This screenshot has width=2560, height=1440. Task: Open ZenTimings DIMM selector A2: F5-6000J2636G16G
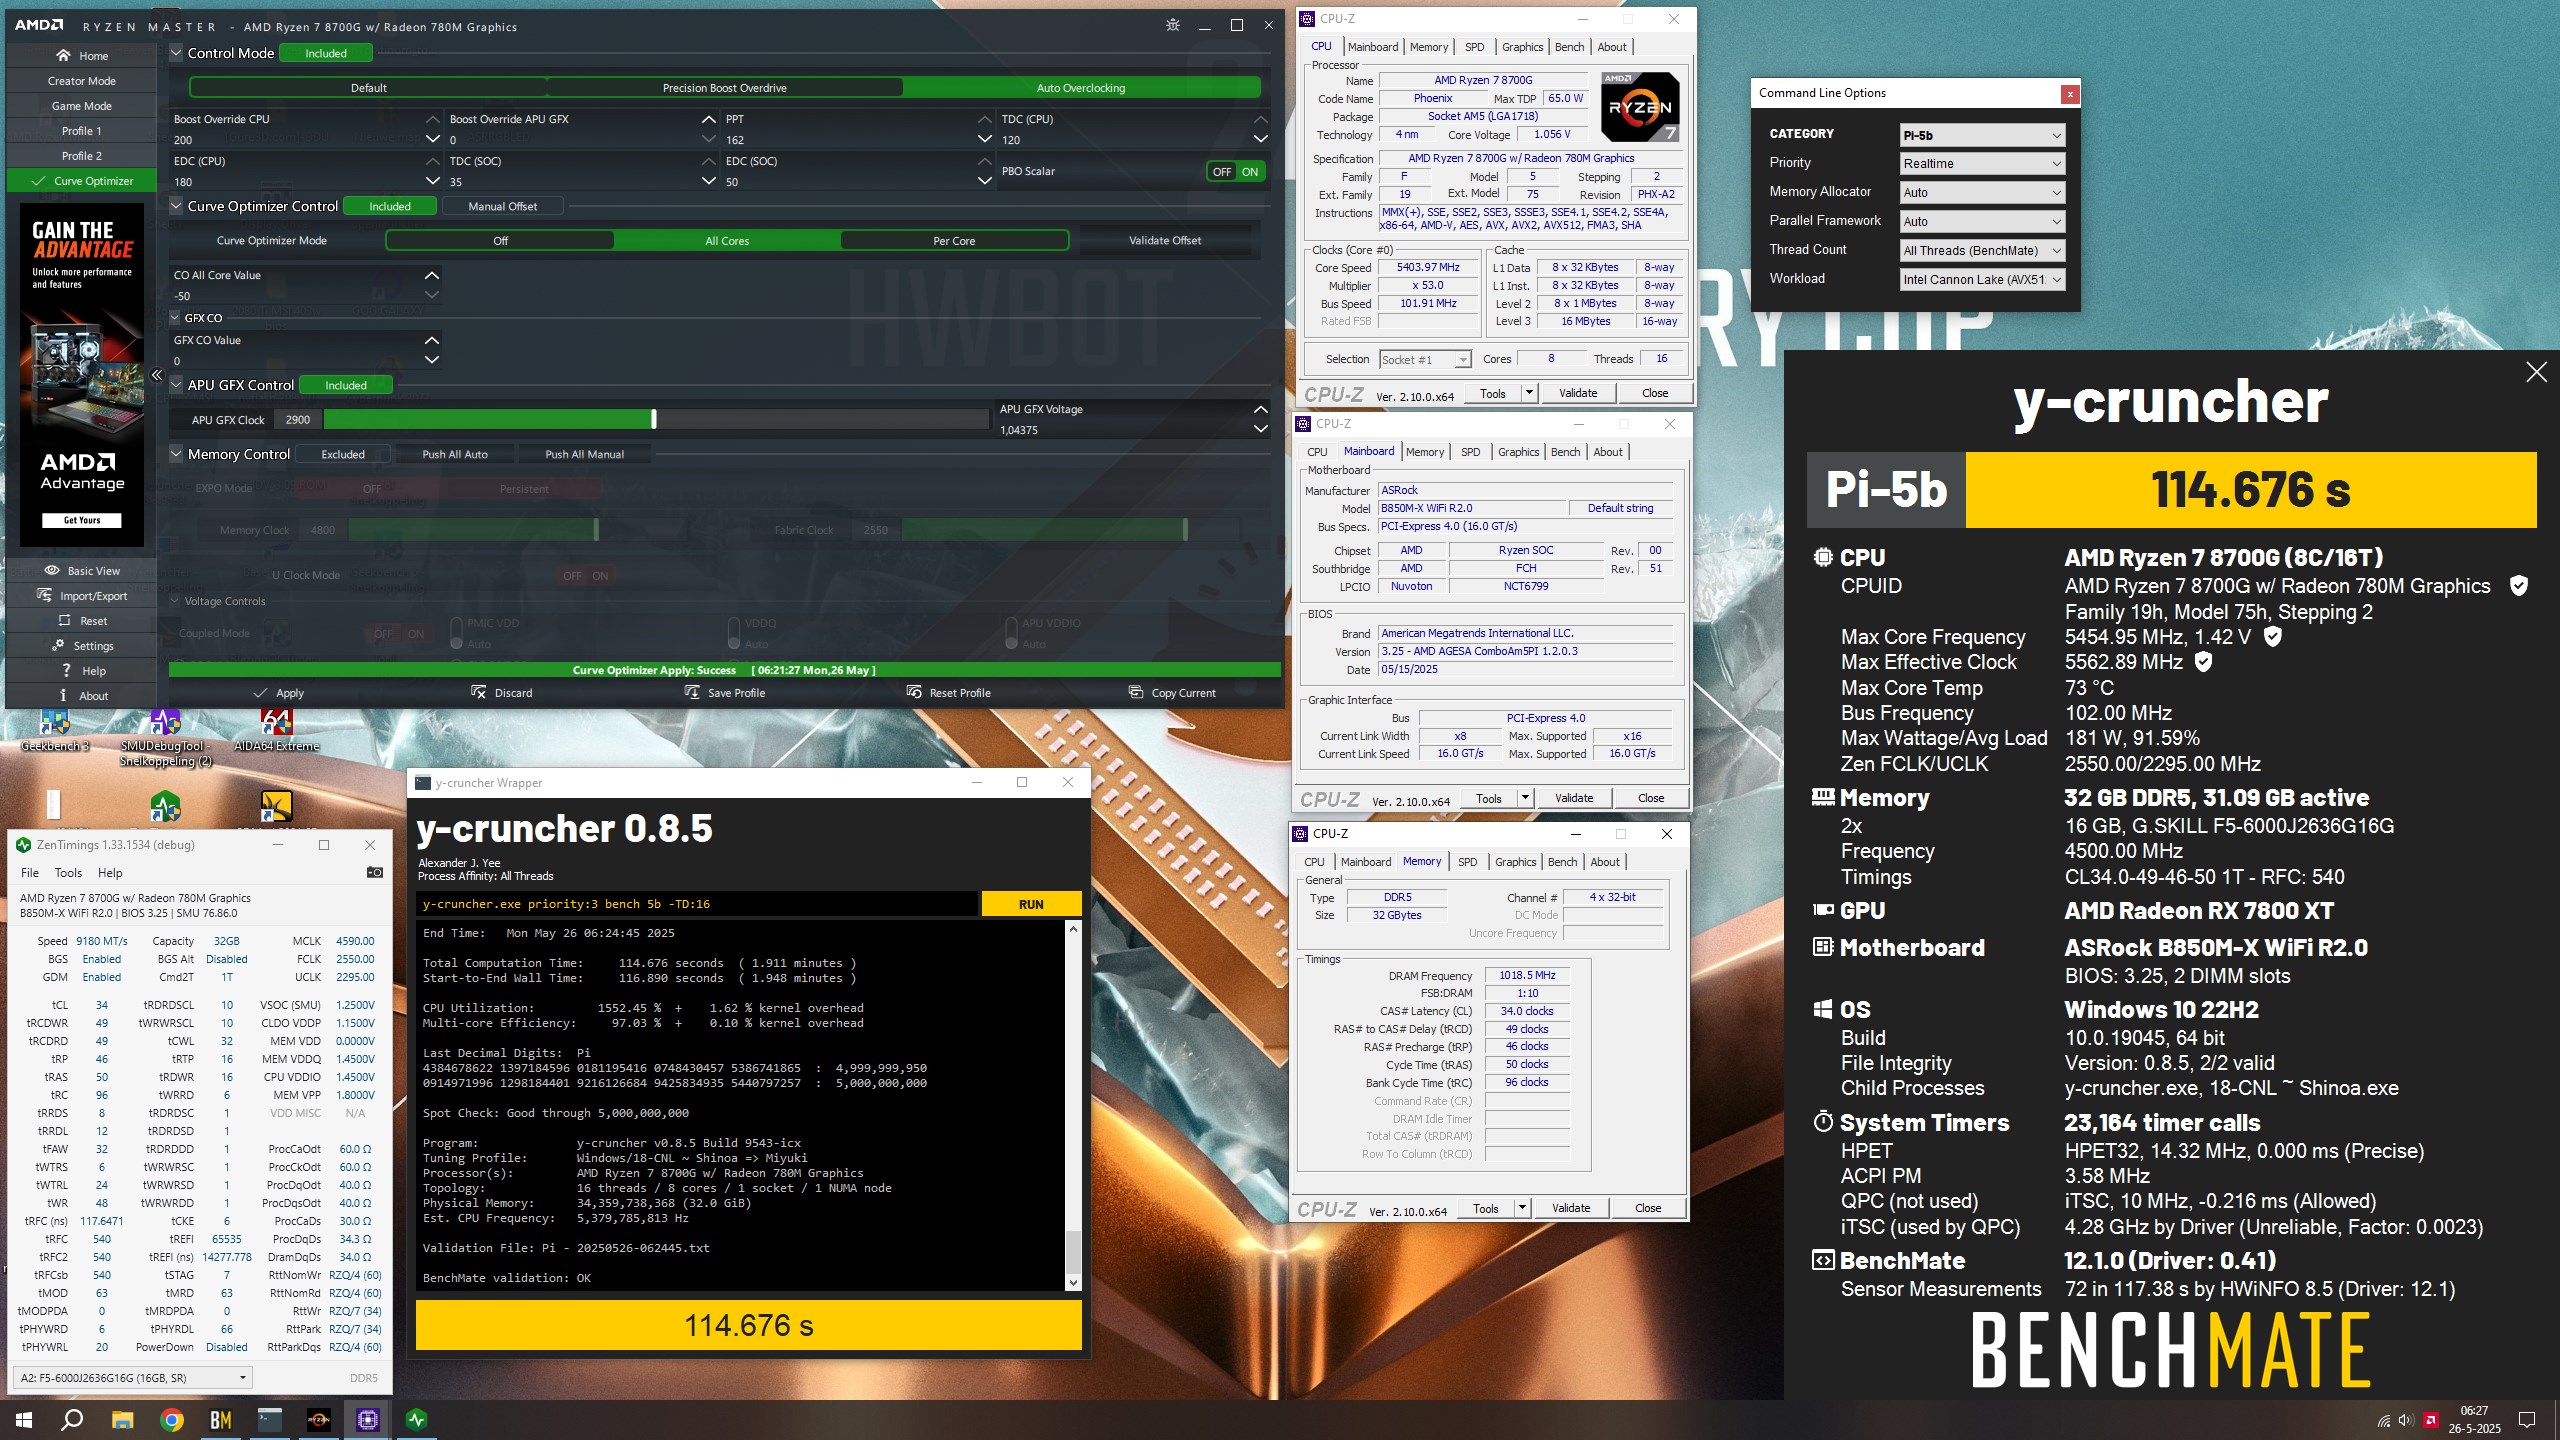point(132,1378)
